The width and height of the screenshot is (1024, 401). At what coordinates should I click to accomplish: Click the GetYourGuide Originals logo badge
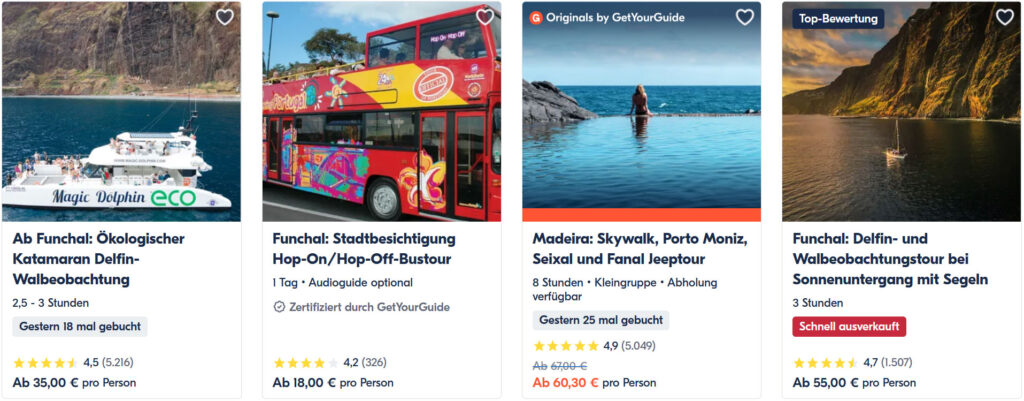(x=536, y=18)
